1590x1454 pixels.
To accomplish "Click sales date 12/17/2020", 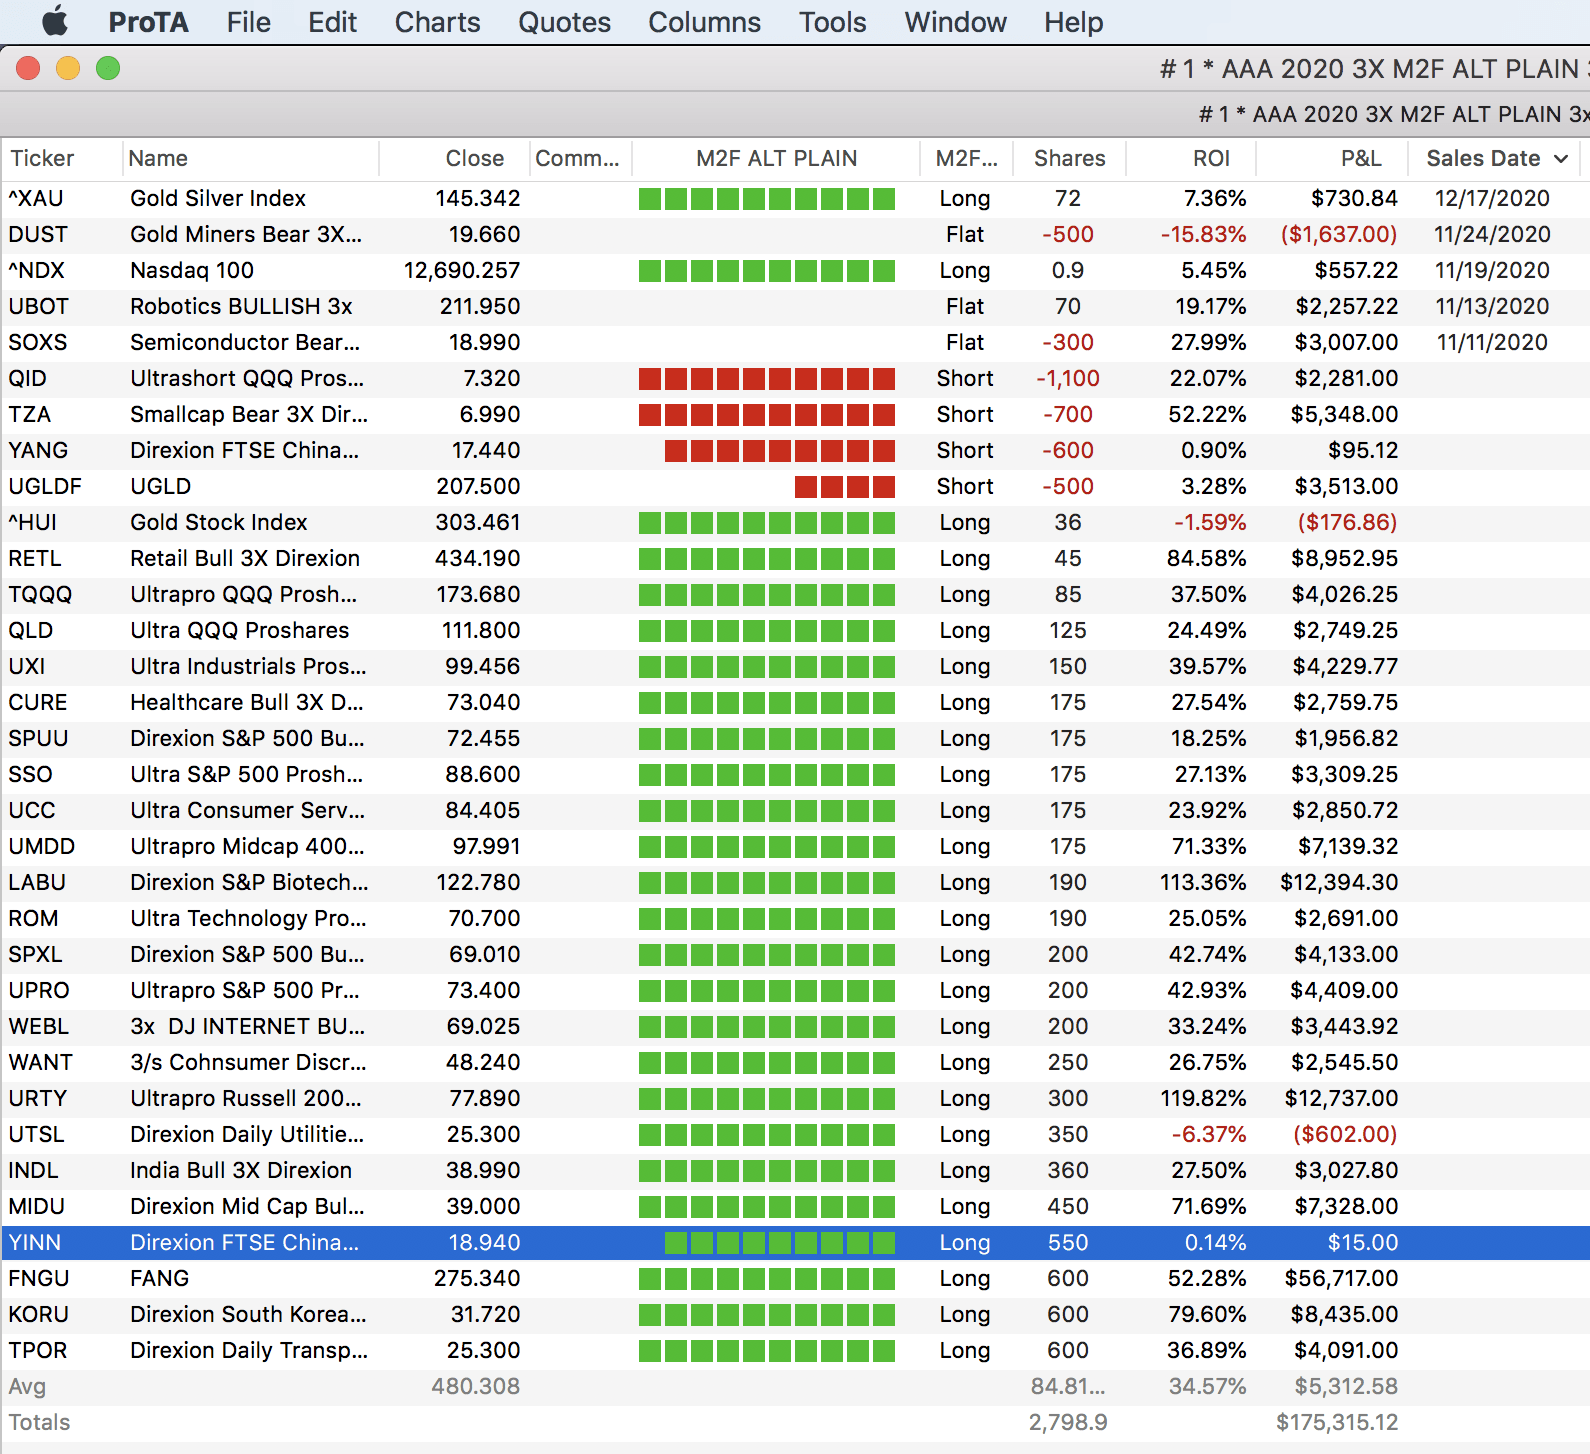I will coord(1492,198).
